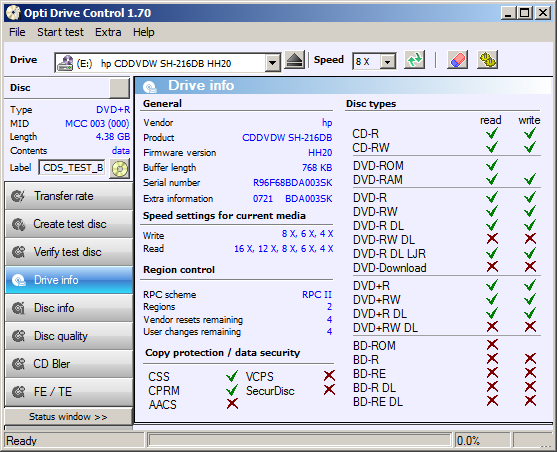Expand the Status window

tap(68, 416)
